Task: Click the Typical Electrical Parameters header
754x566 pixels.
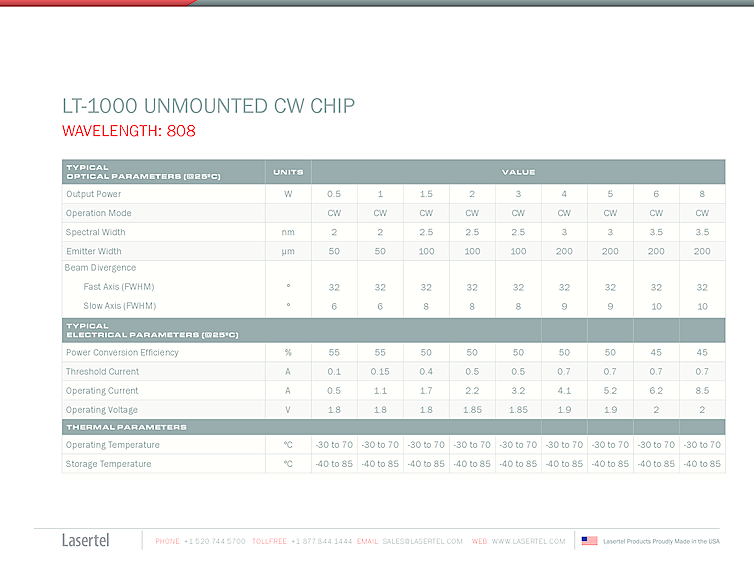Action: point(151,331)
